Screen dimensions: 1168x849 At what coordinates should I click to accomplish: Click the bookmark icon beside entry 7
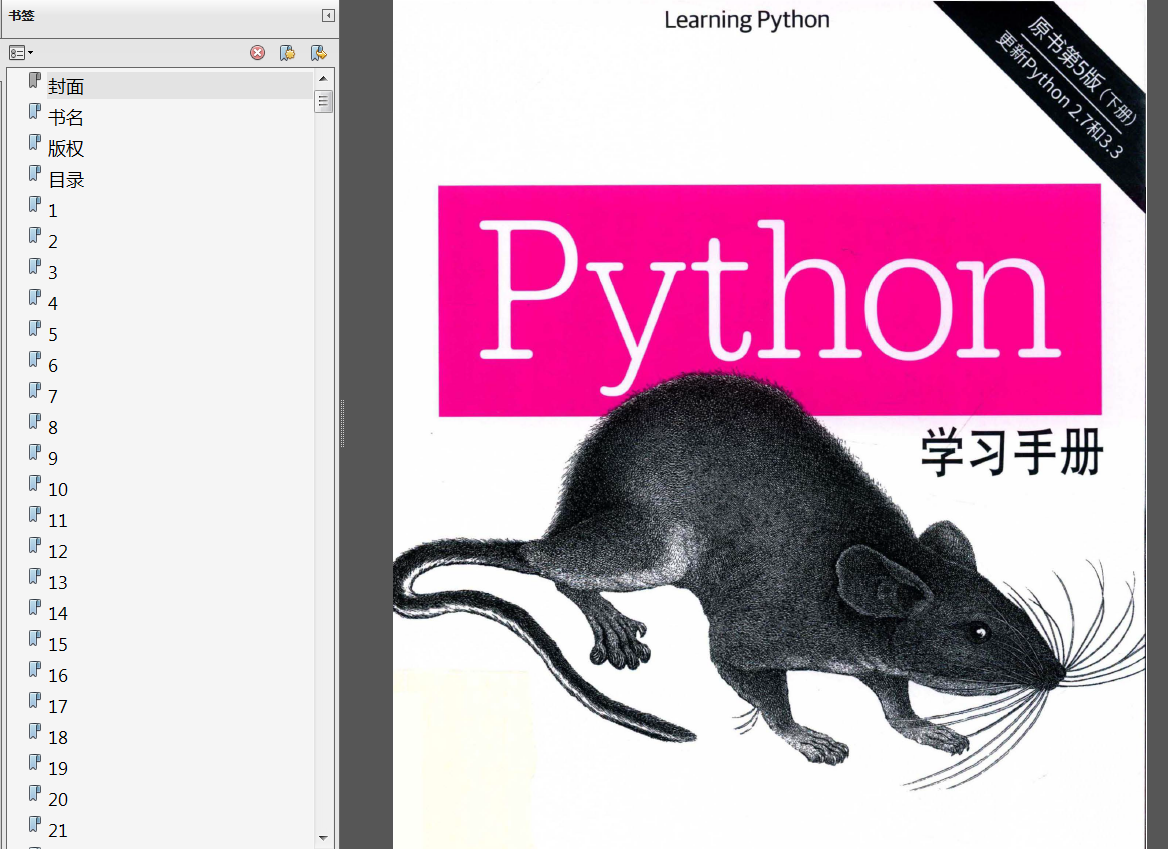click(x=34, y=390)
